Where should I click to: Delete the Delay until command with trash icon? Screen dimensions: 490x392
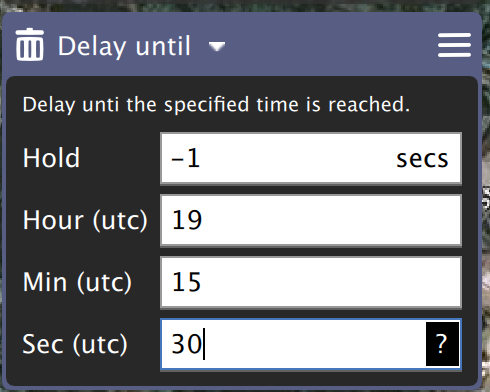click(30, 44)
